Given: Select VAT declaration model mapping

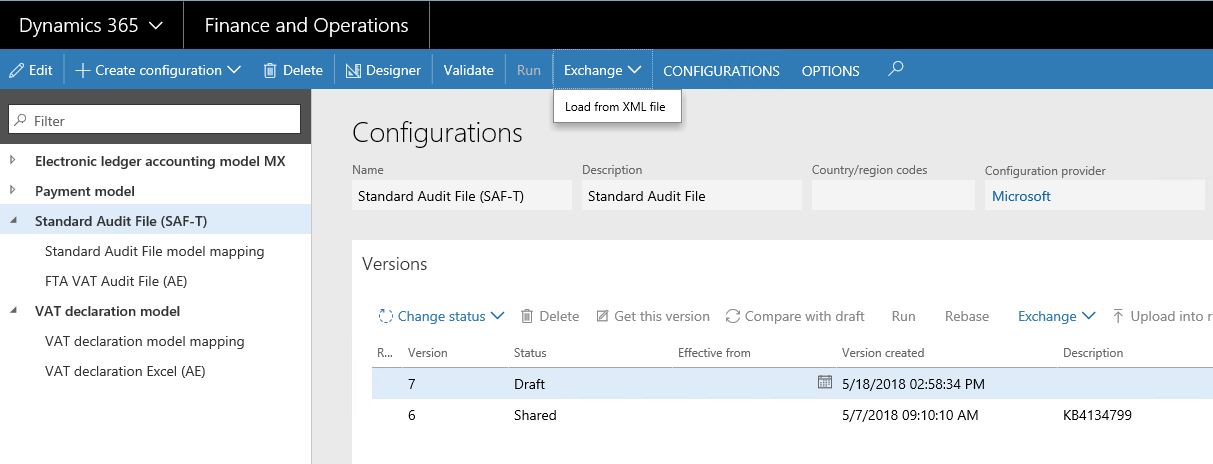Looking at the screenshot, I should point(145,341).
